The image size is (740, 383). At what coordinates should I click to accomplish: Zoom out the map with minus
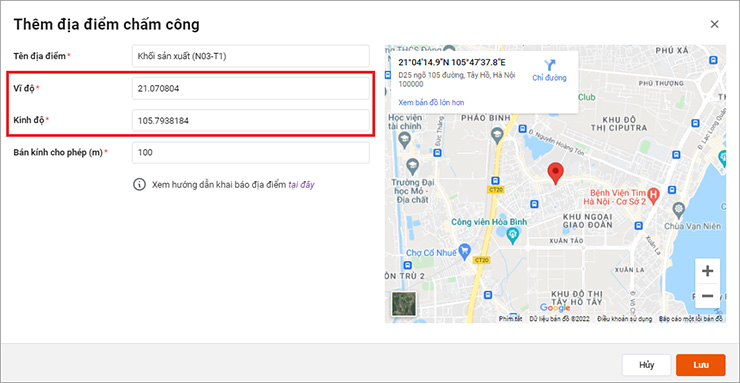click(x=707, y=296)
